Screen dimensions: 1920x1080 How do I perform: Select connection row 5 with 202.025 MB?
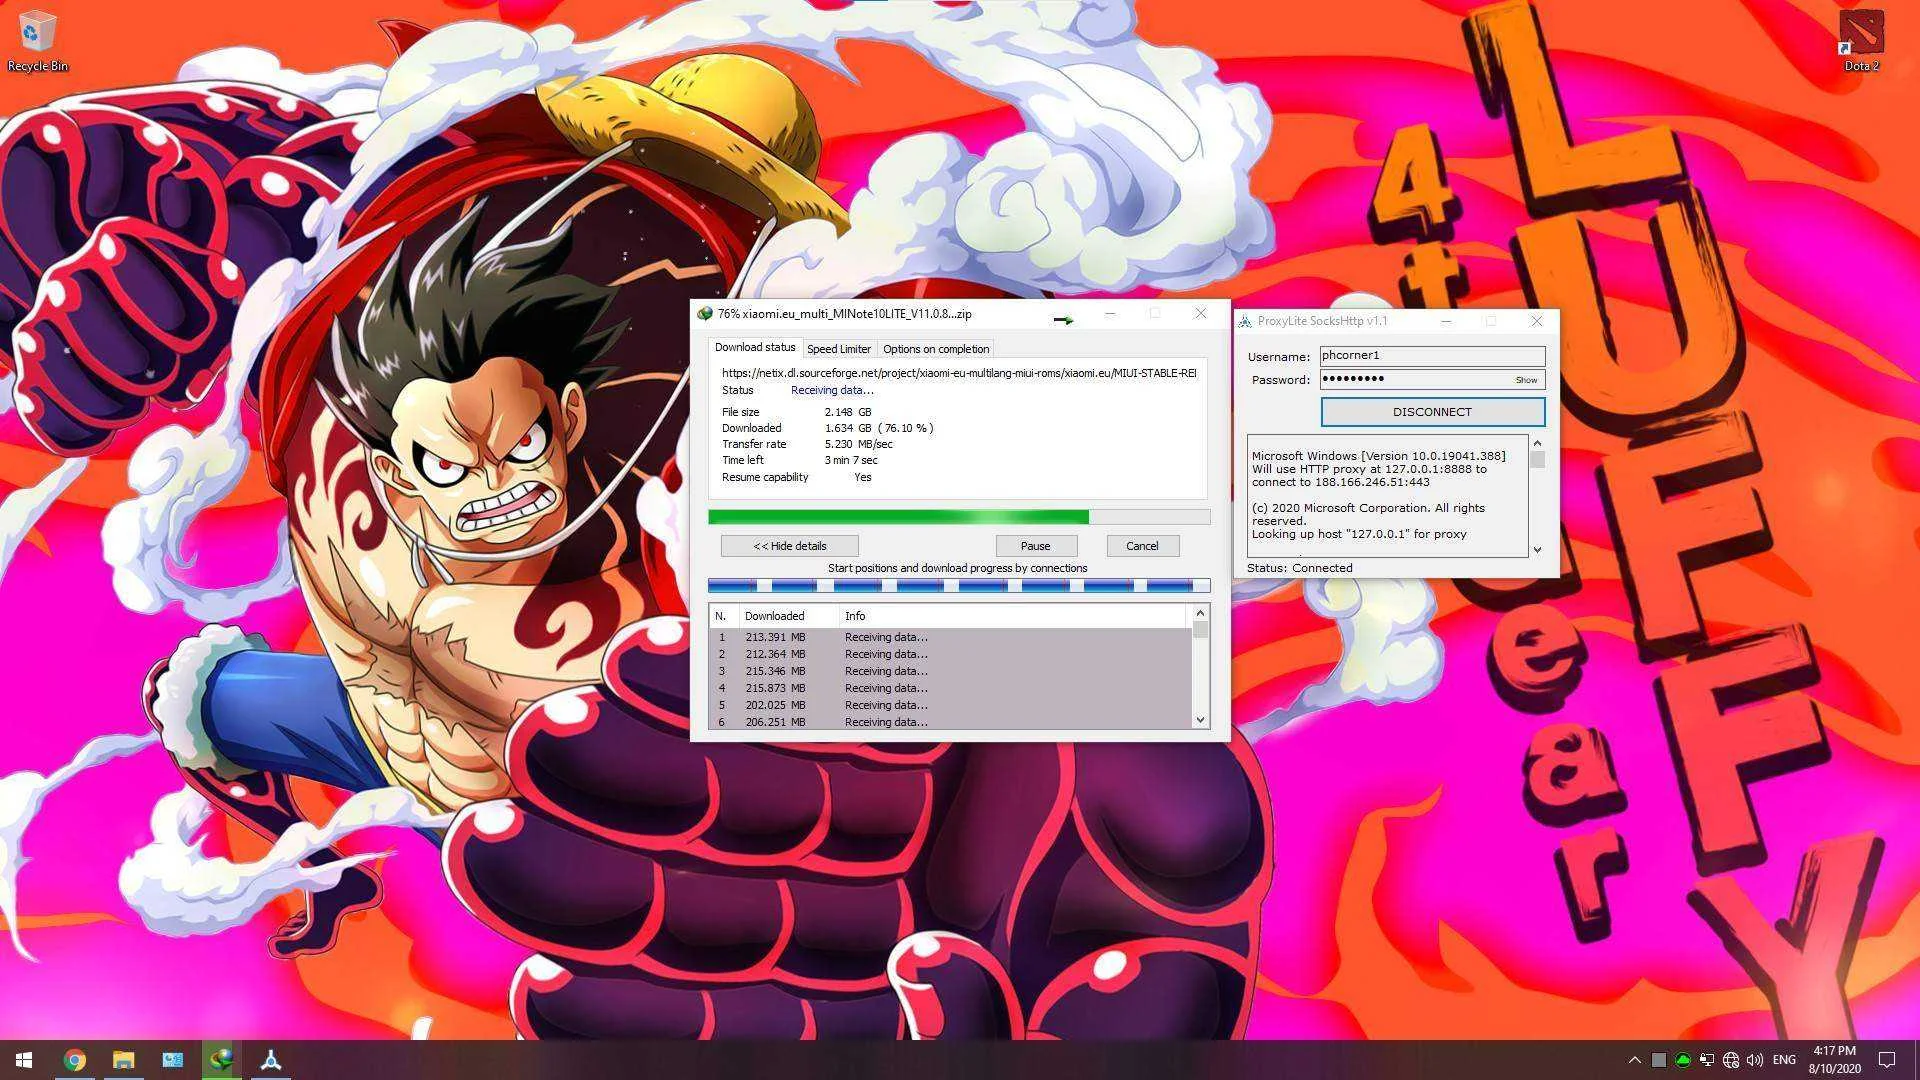950,705
